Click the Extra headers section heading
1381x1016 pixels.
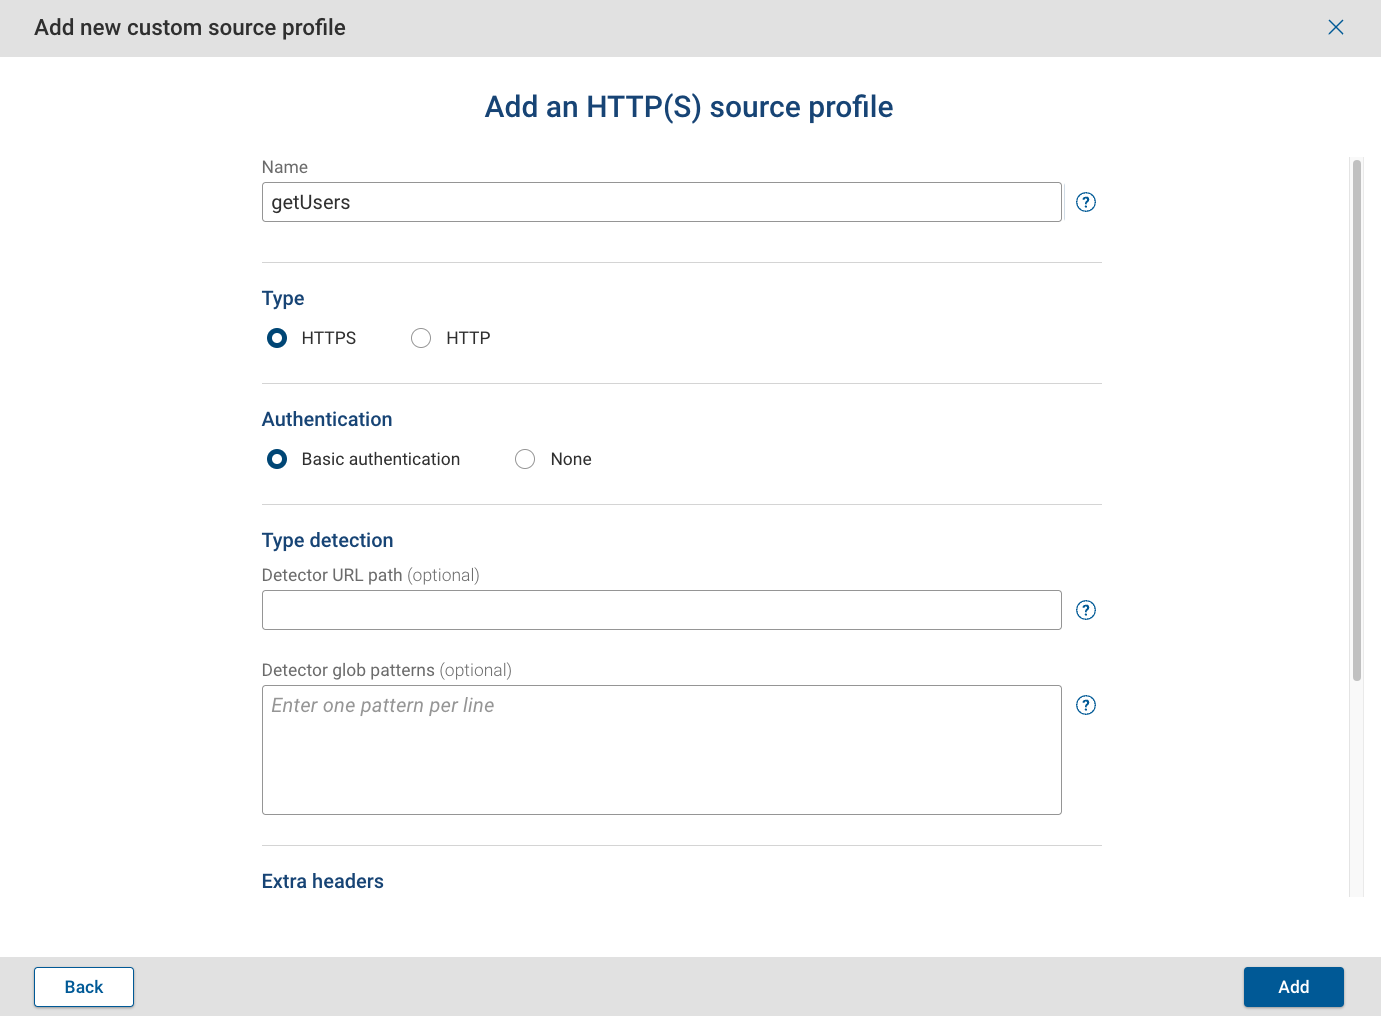(x=322, y=881)
